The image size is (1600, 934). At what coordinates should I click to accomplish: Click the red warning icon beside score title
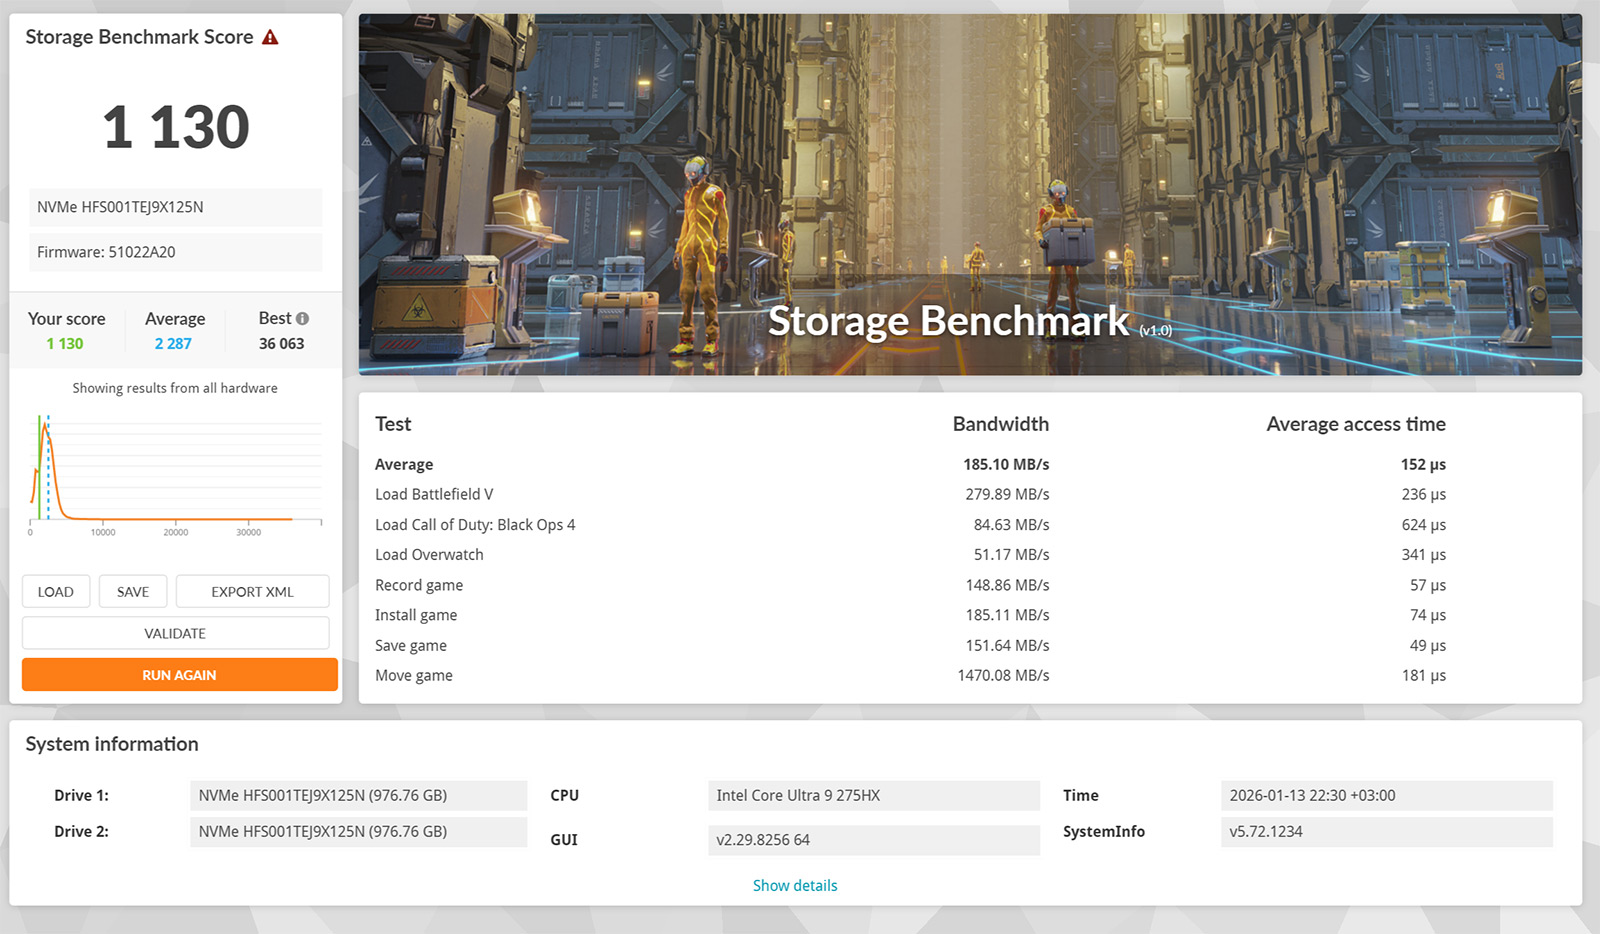tap(270, 38)
